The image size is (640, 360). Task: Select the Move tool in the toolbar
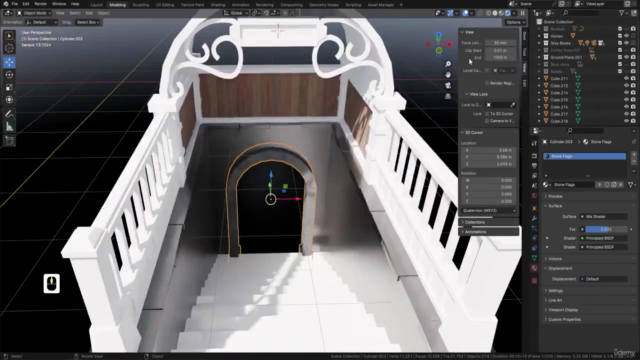pos(9,62)
